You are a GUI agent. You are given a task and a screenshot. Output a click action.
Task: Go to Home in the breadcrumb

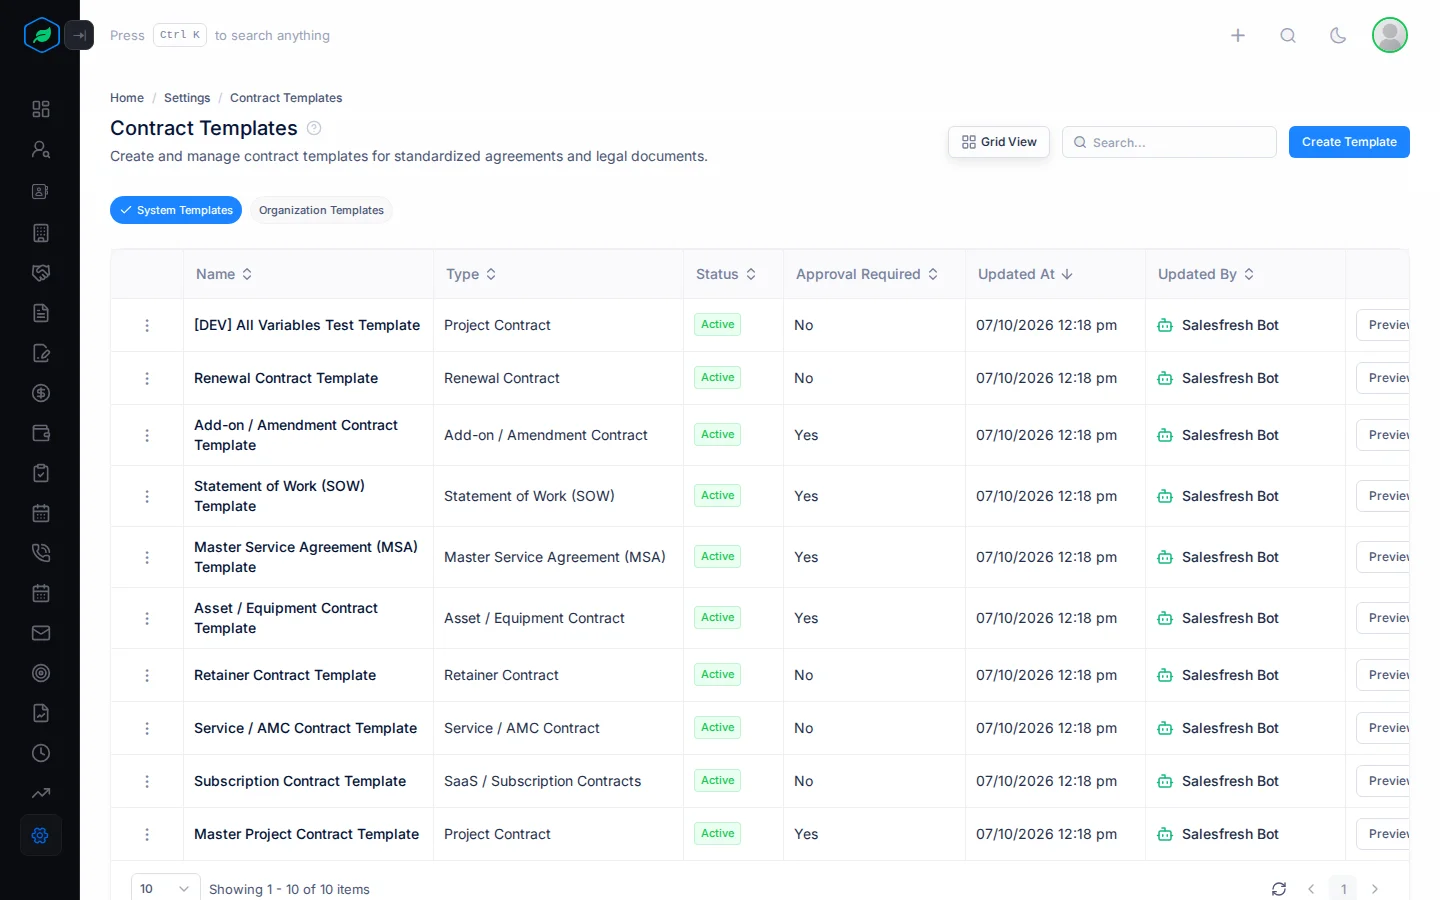coord(127,98)
